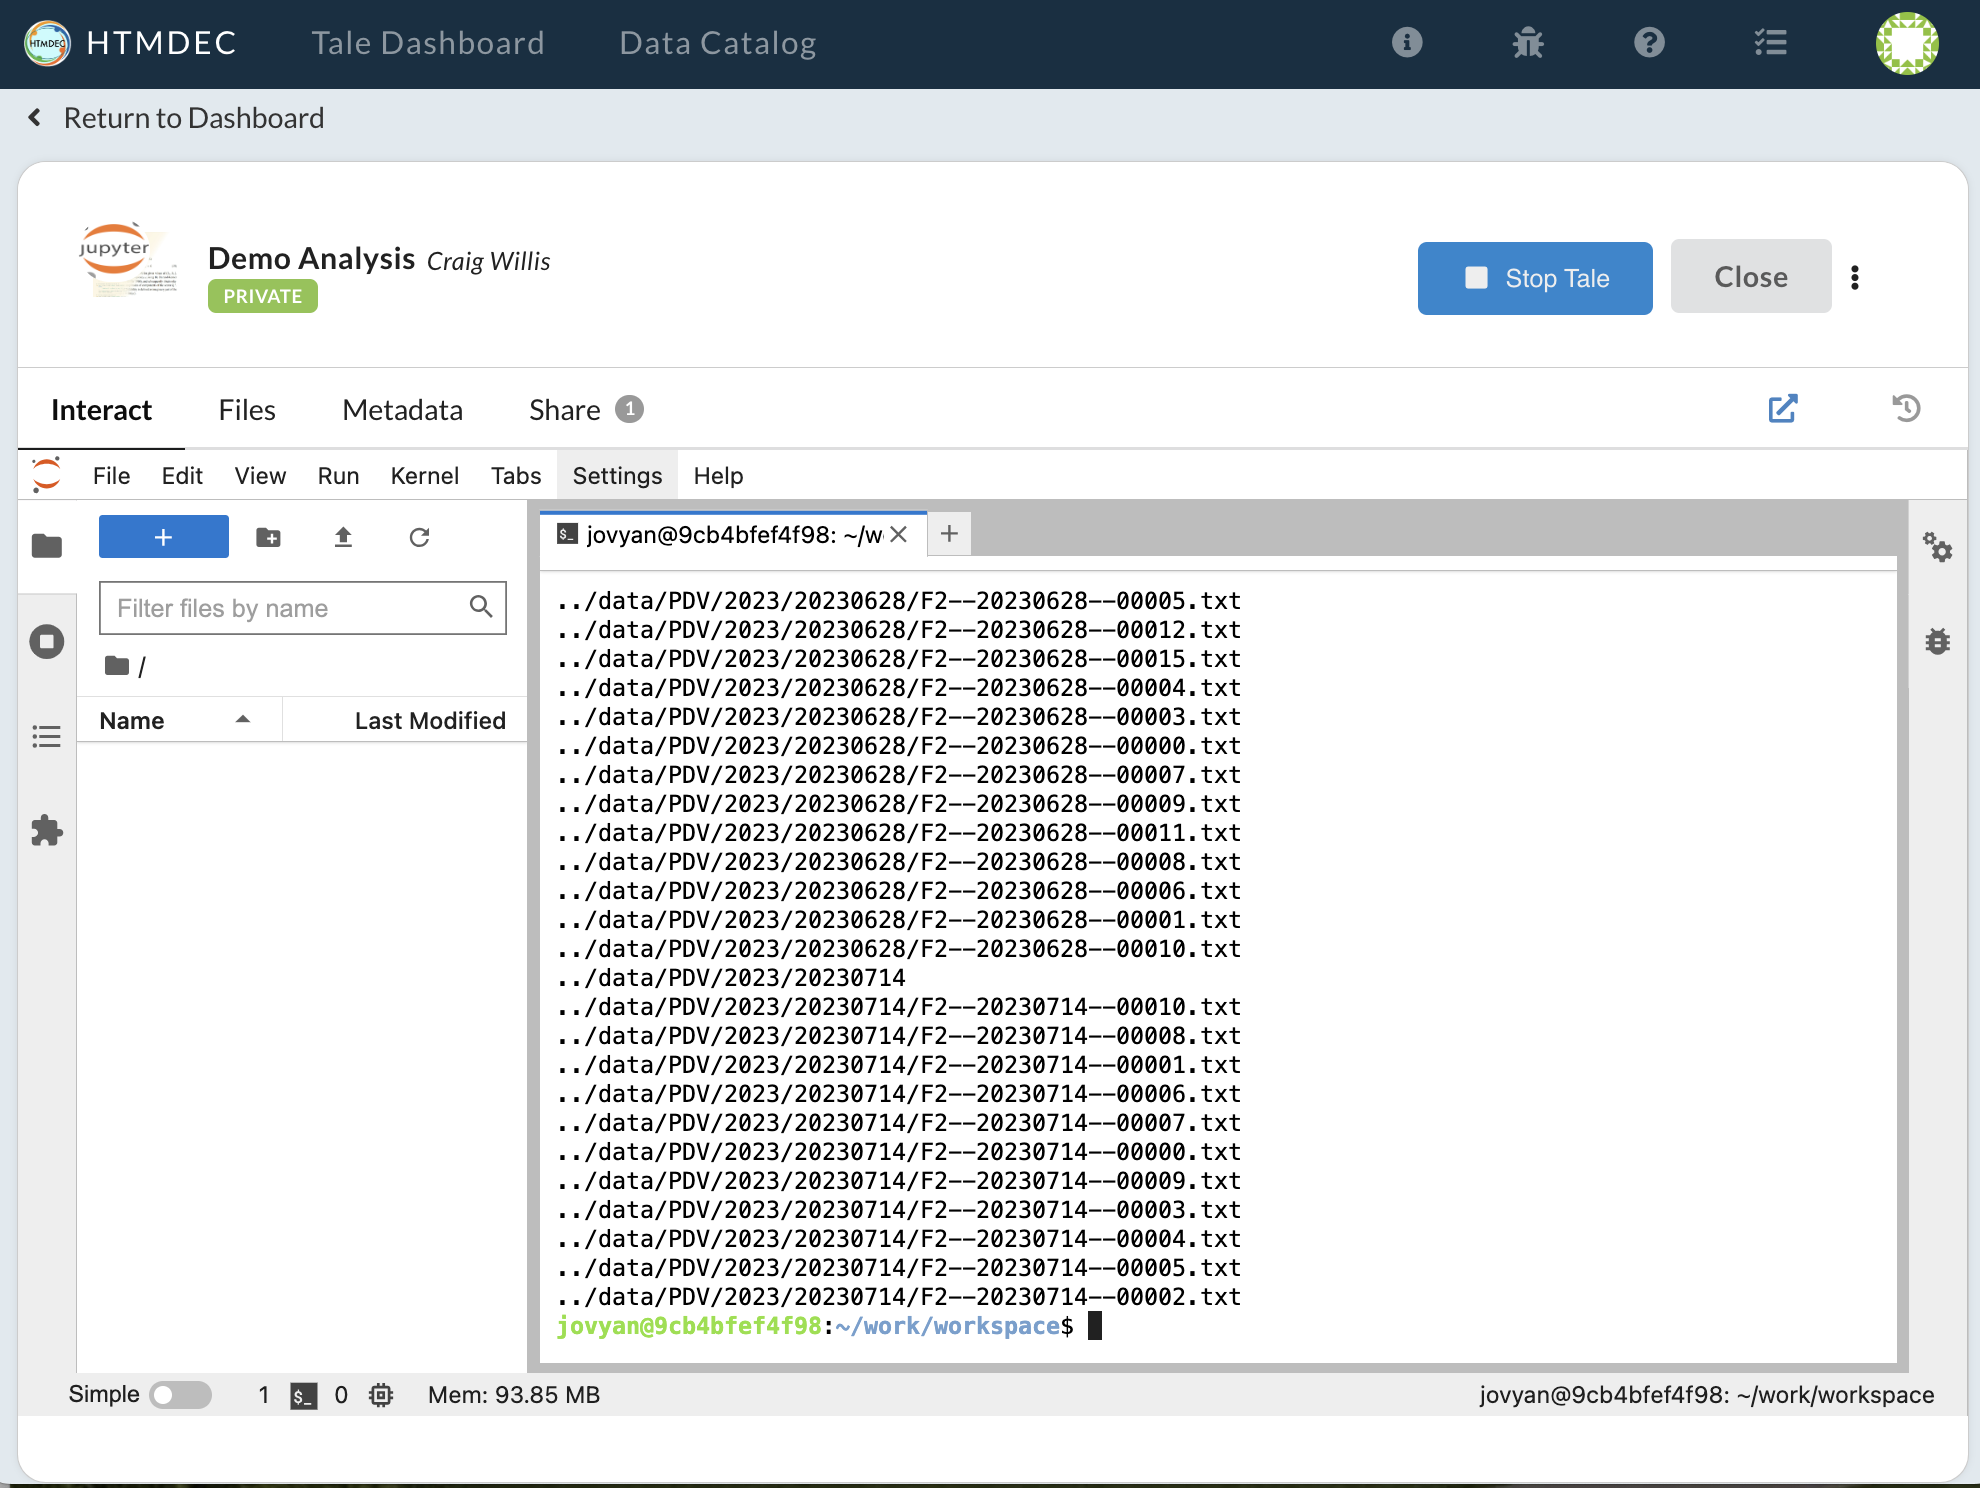Show the table of contents panel

(x=46, y=737)
